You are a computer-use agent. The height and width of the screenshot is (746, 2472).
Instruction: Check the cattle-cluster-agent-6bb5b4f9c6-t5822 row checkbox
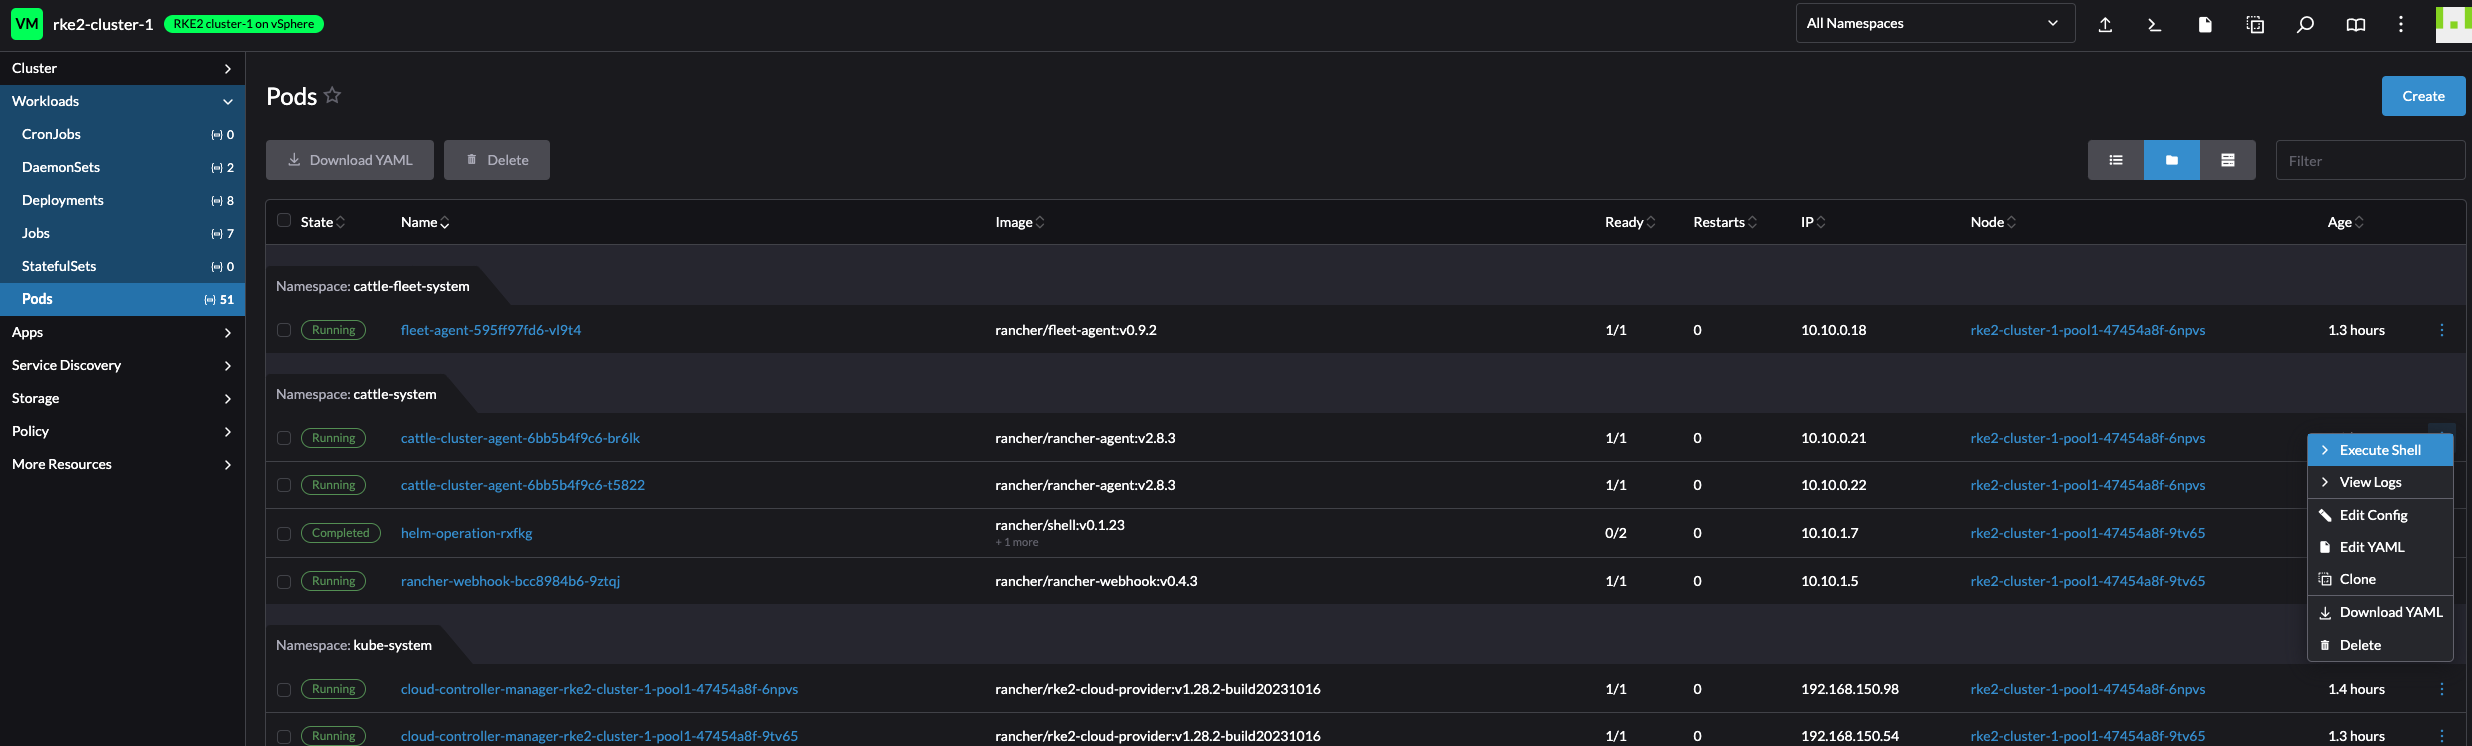284,485
